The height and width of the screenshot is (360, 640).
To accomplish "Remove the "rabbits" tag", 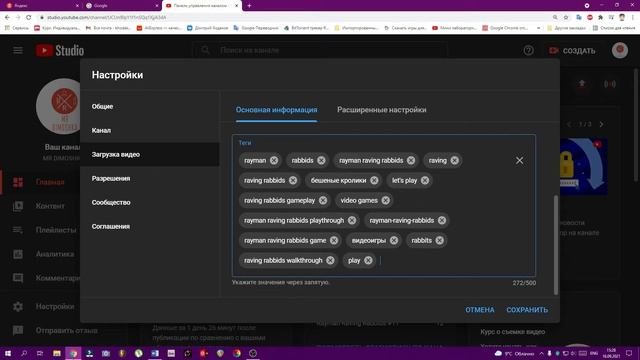I will (440, 240).
